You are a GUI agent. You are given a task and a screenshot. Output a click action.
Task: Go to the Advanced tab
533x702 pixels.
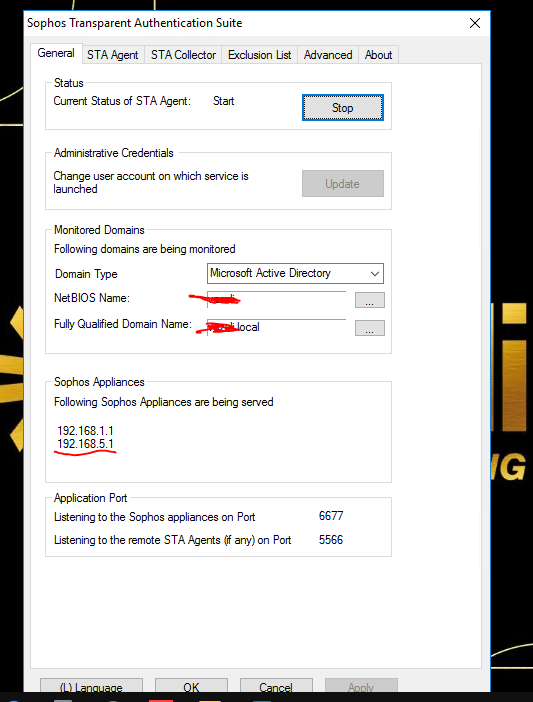point(328,55)
